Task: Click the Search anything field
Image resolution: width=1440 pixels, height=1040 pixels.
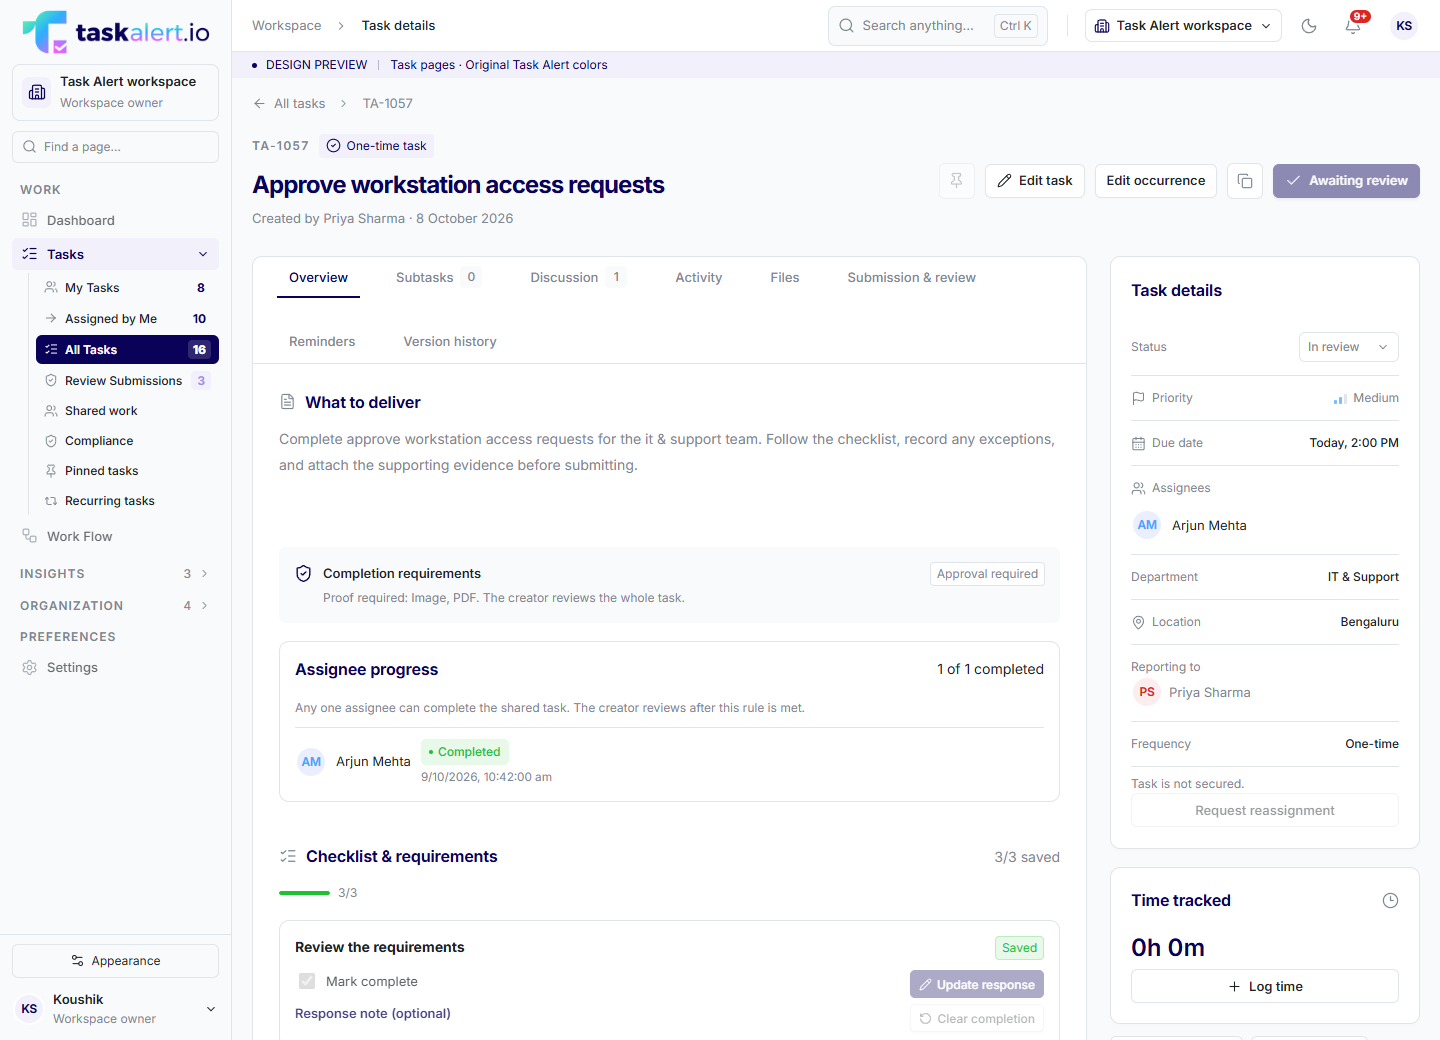Action: tap(938, 26)
